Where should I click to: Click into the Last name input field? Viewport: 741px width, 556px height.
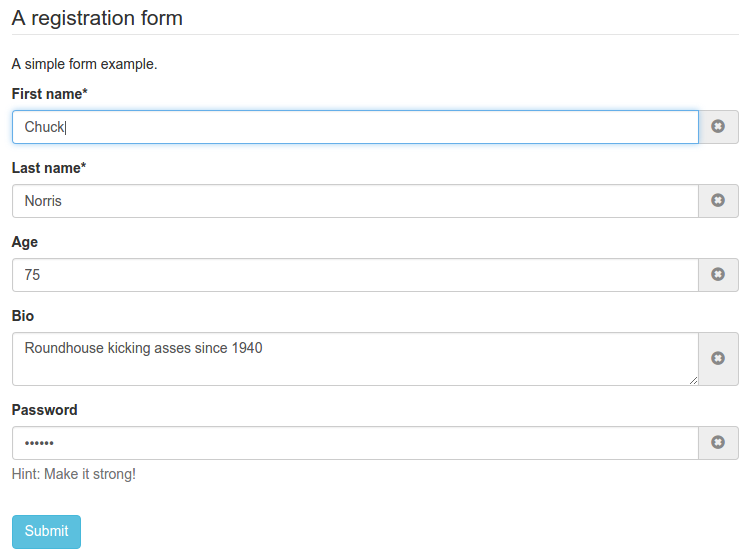point(355,201)
